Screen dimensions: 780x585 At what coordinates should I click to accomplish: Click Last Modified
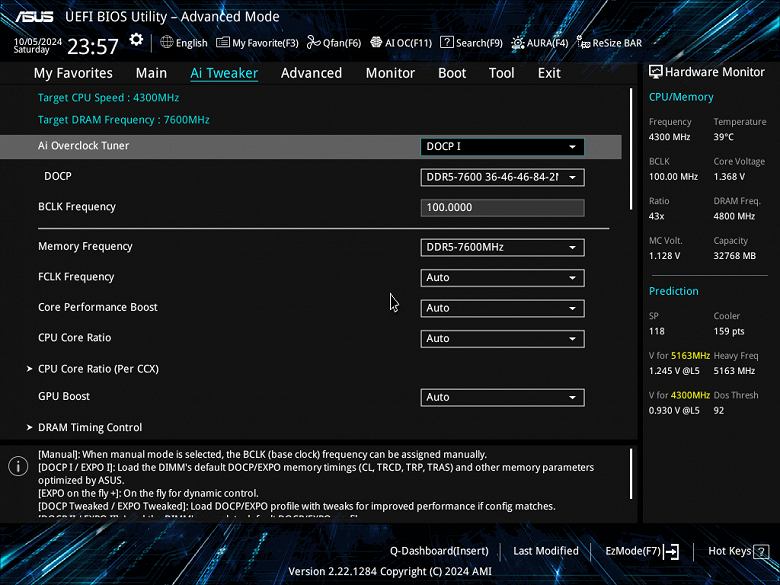pyautogui.click(x=546, y=551)
